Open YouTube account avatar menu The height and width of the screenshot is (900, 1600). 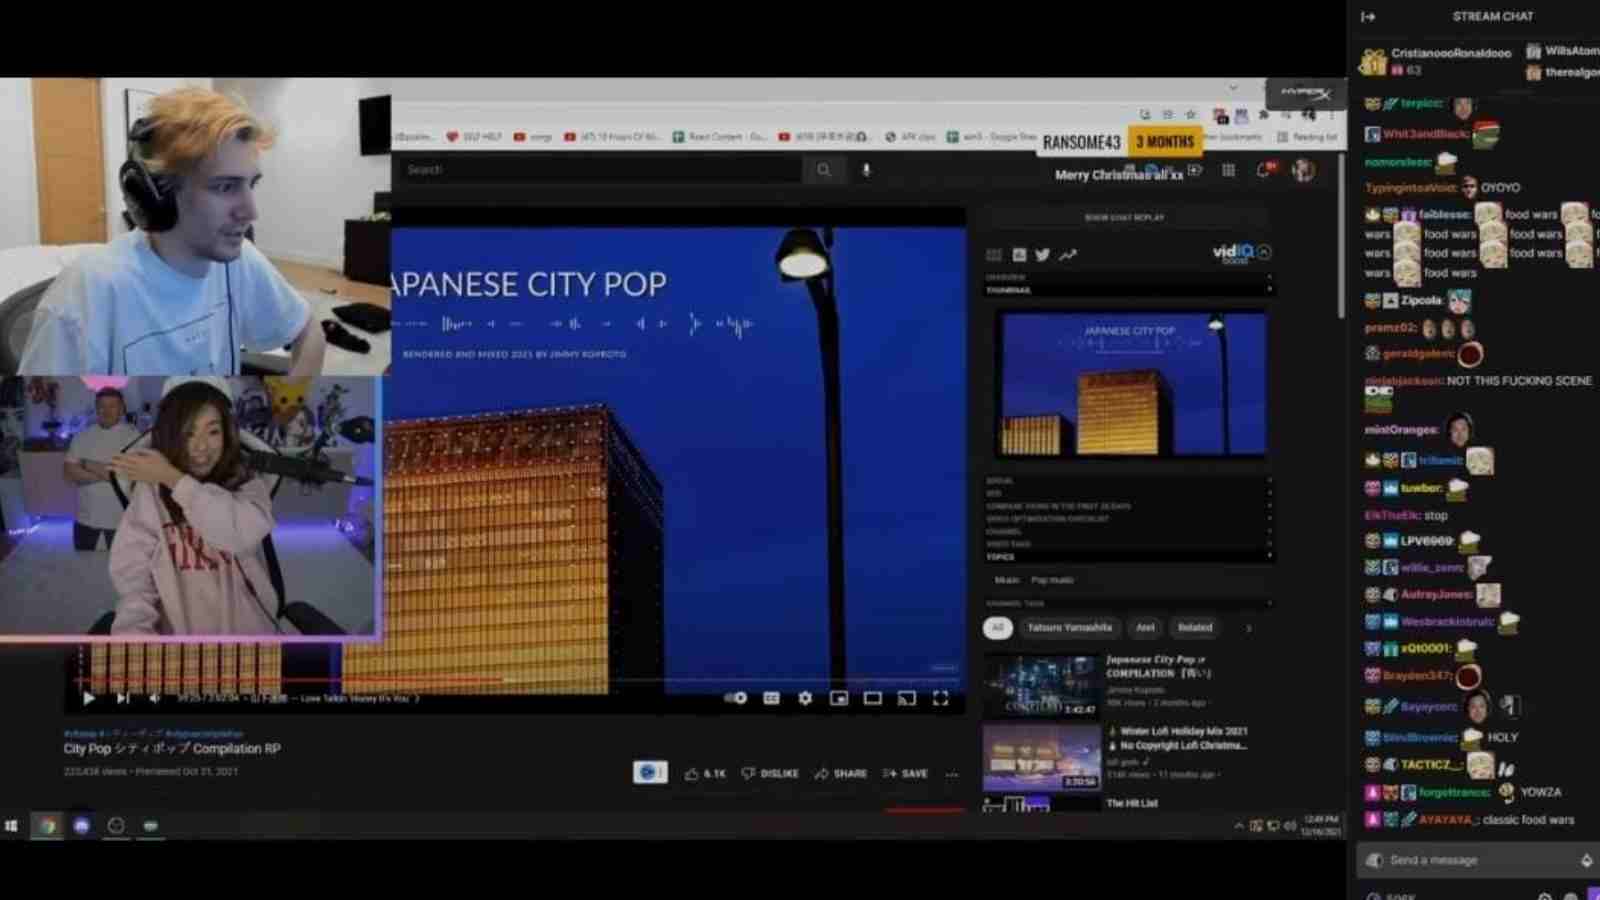[x=1303, y=170]
